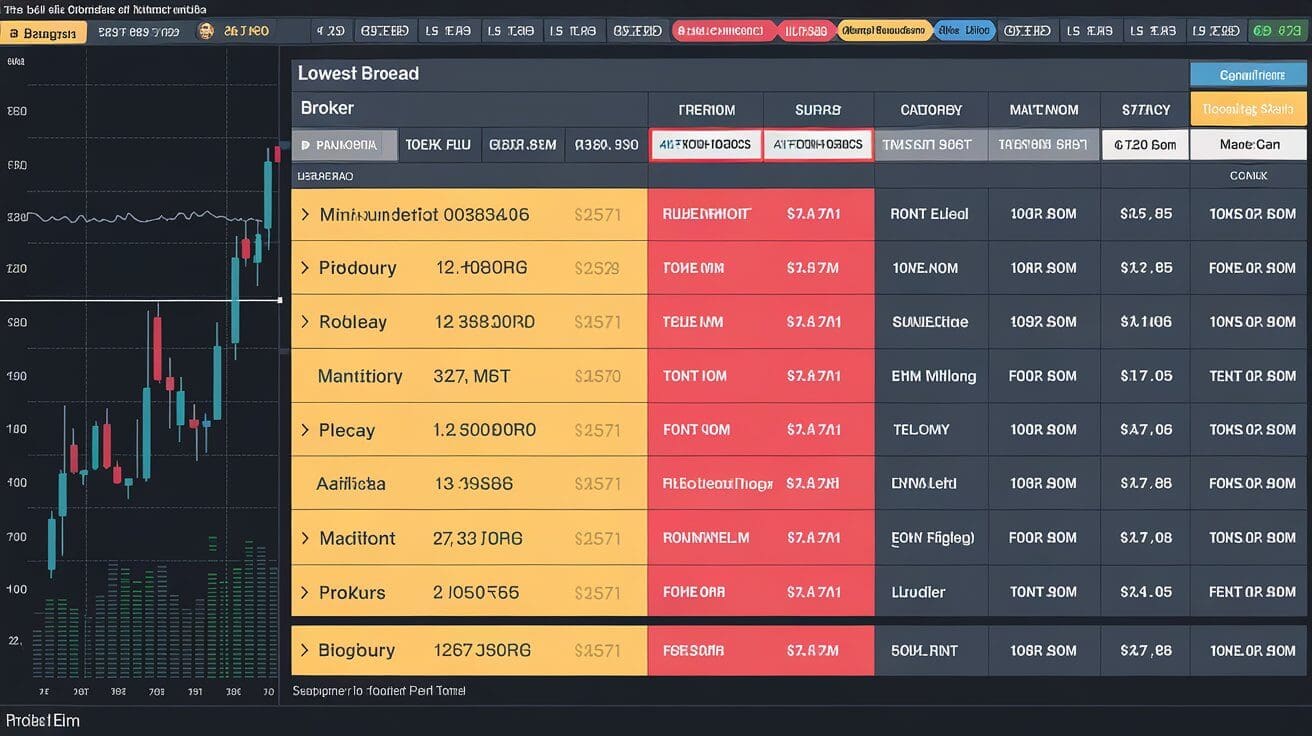Click the RONT Eleol category cell
1312x736 pixels.
click(x=930, y=214)
